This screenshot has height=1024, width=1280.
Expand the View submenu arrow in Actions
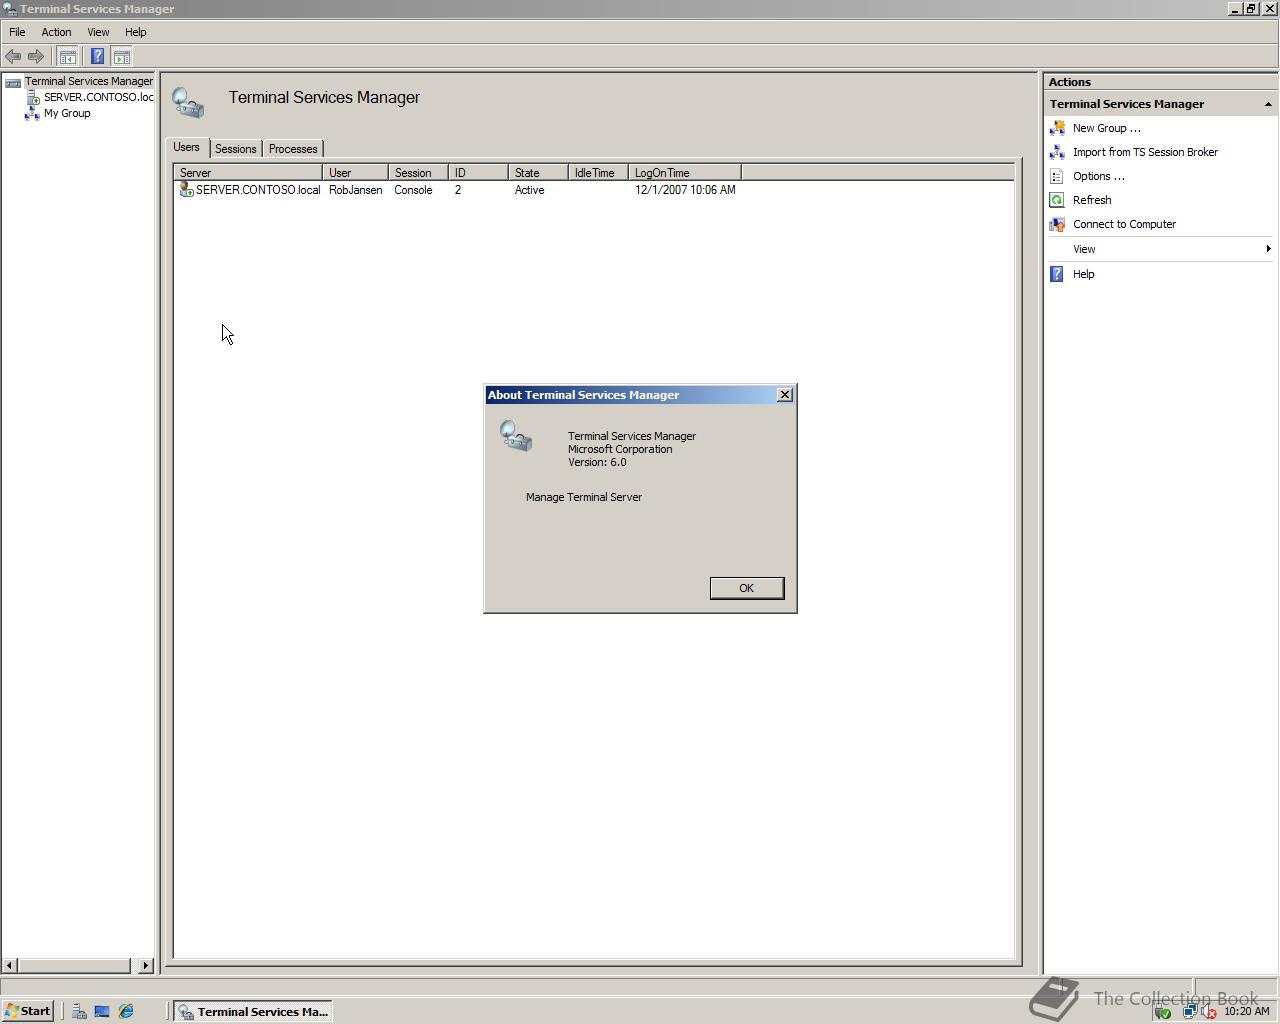[1268, 249]
